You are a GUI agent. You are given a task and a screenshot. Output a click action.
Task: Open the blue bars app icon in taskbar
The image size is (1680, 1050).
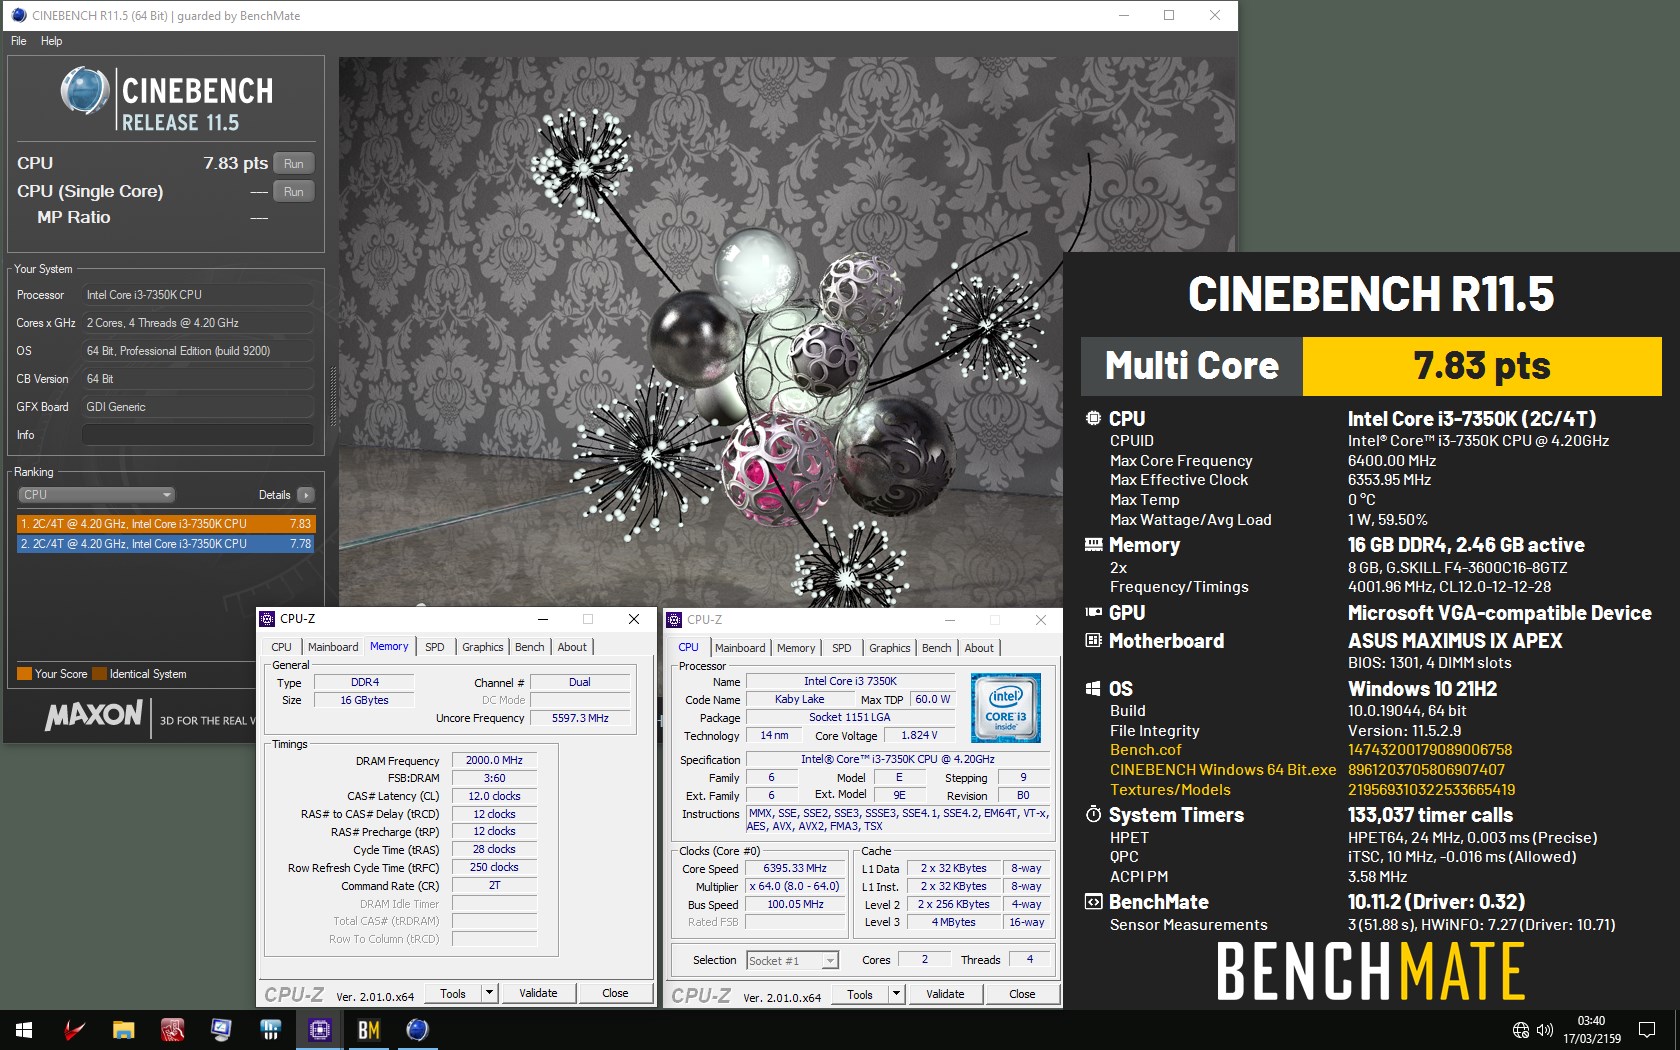click(x=270, y=1030)
